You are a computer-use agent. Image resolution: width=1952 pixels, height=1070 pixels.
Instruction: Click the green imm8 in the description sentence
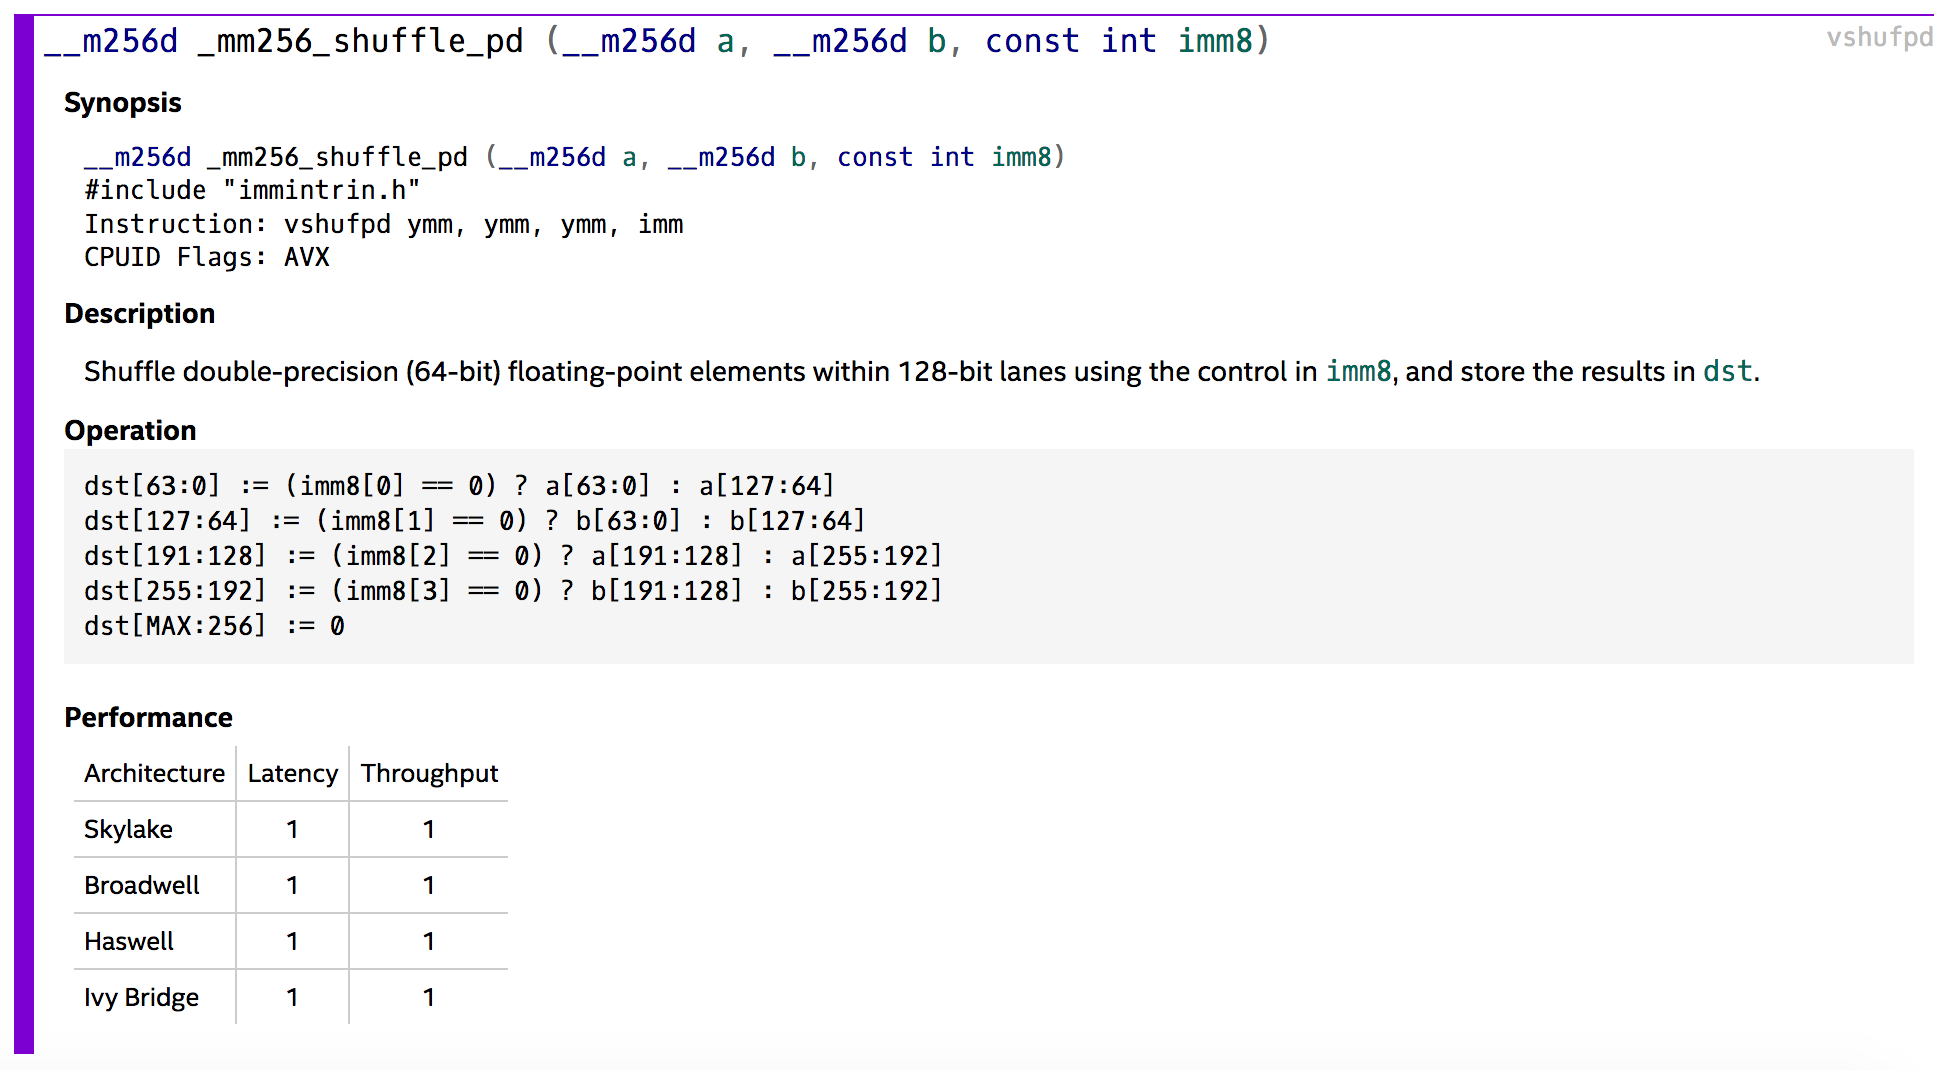pos(1358,372)
